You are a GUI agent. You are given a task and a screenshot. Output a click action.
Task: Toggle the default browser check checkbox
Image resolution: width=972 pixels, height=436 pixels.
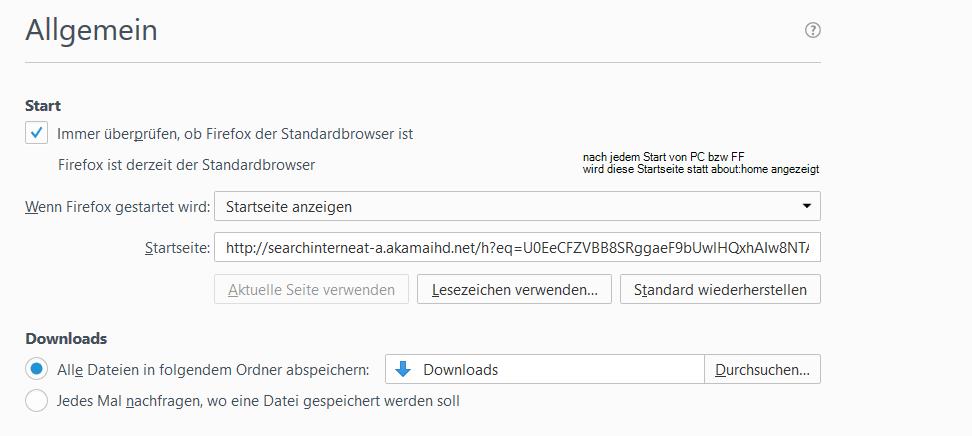pos(36,132)
